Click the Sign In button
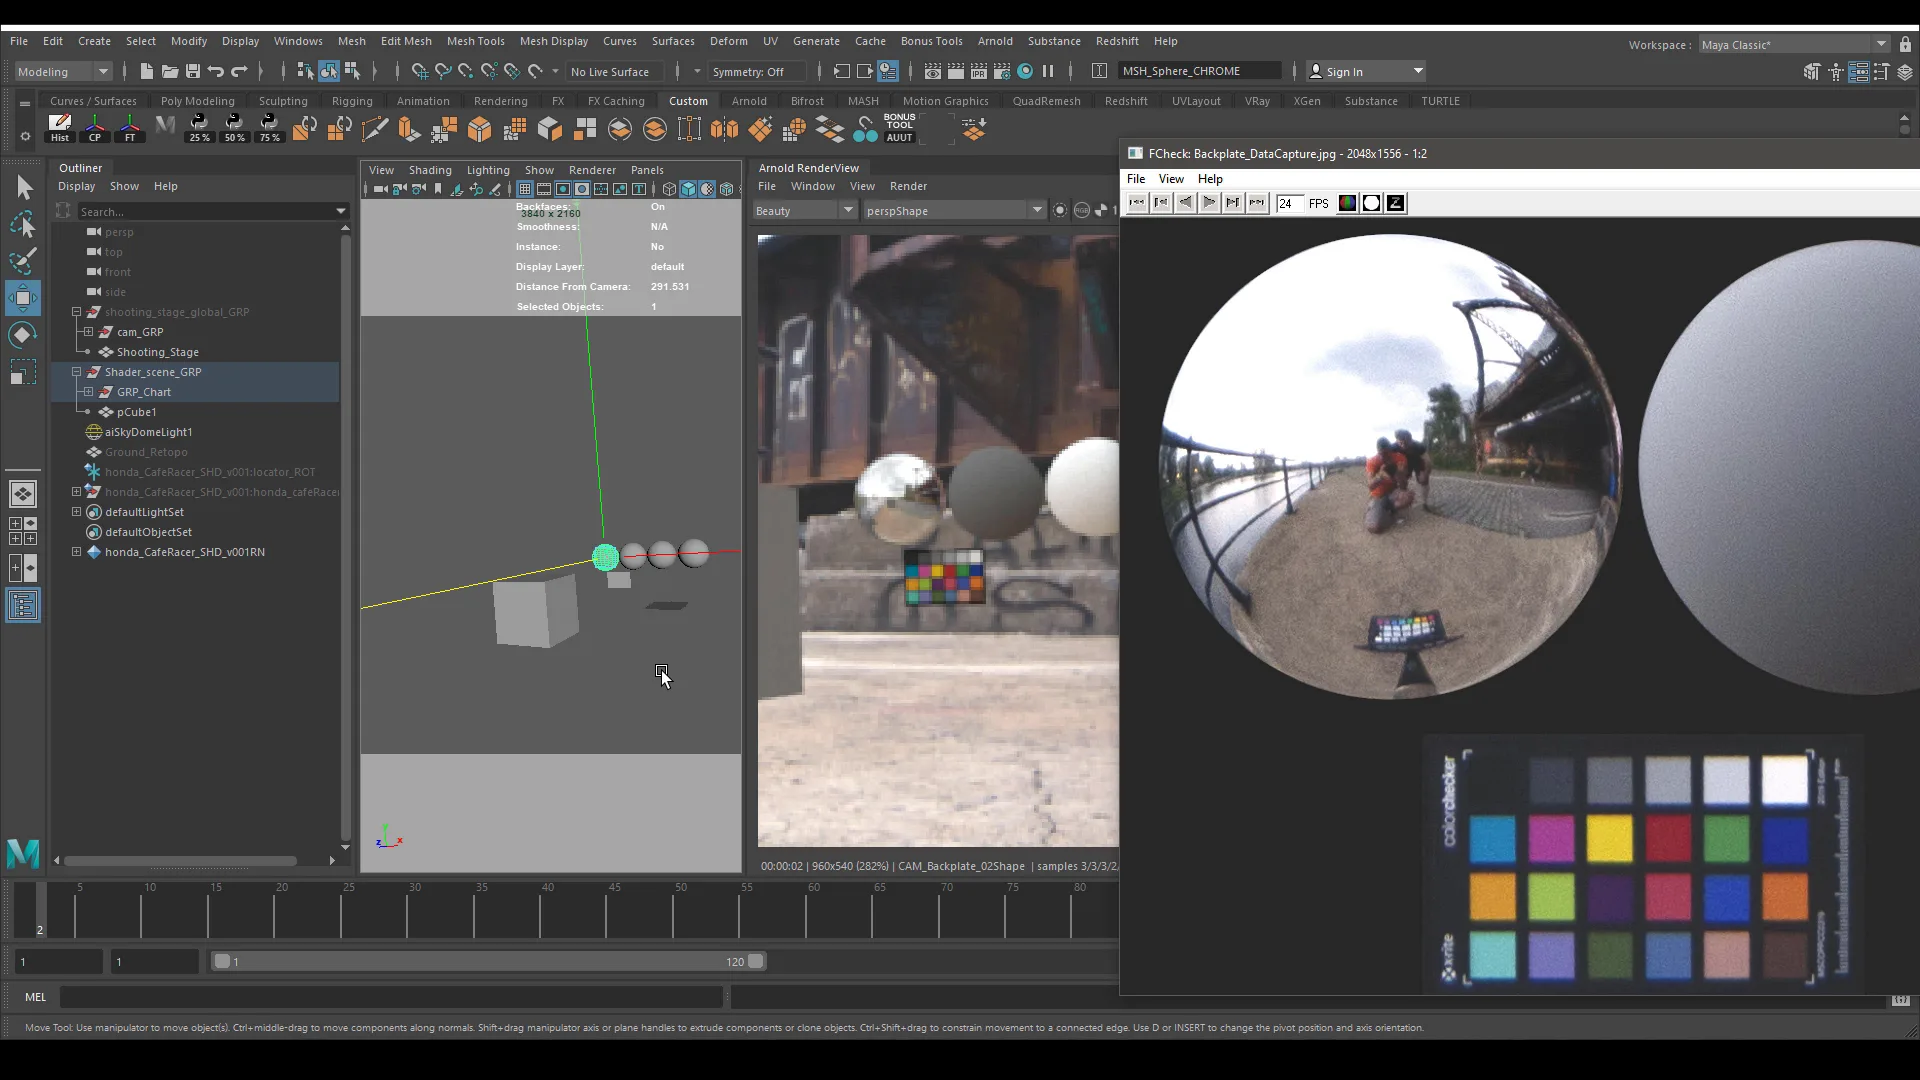The width and height of the screenshot is (1920, 1080). (x=1347, y=71)
